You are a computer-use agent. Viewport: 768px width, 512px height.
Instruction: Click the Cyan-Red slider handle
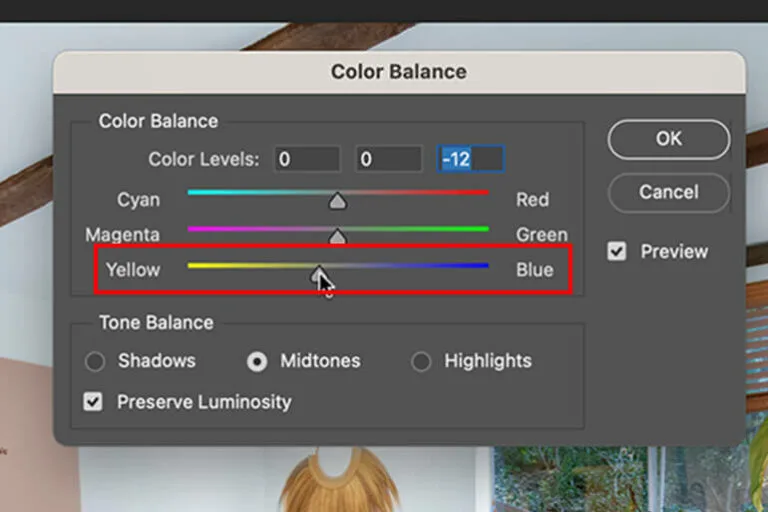click(337, 201)
